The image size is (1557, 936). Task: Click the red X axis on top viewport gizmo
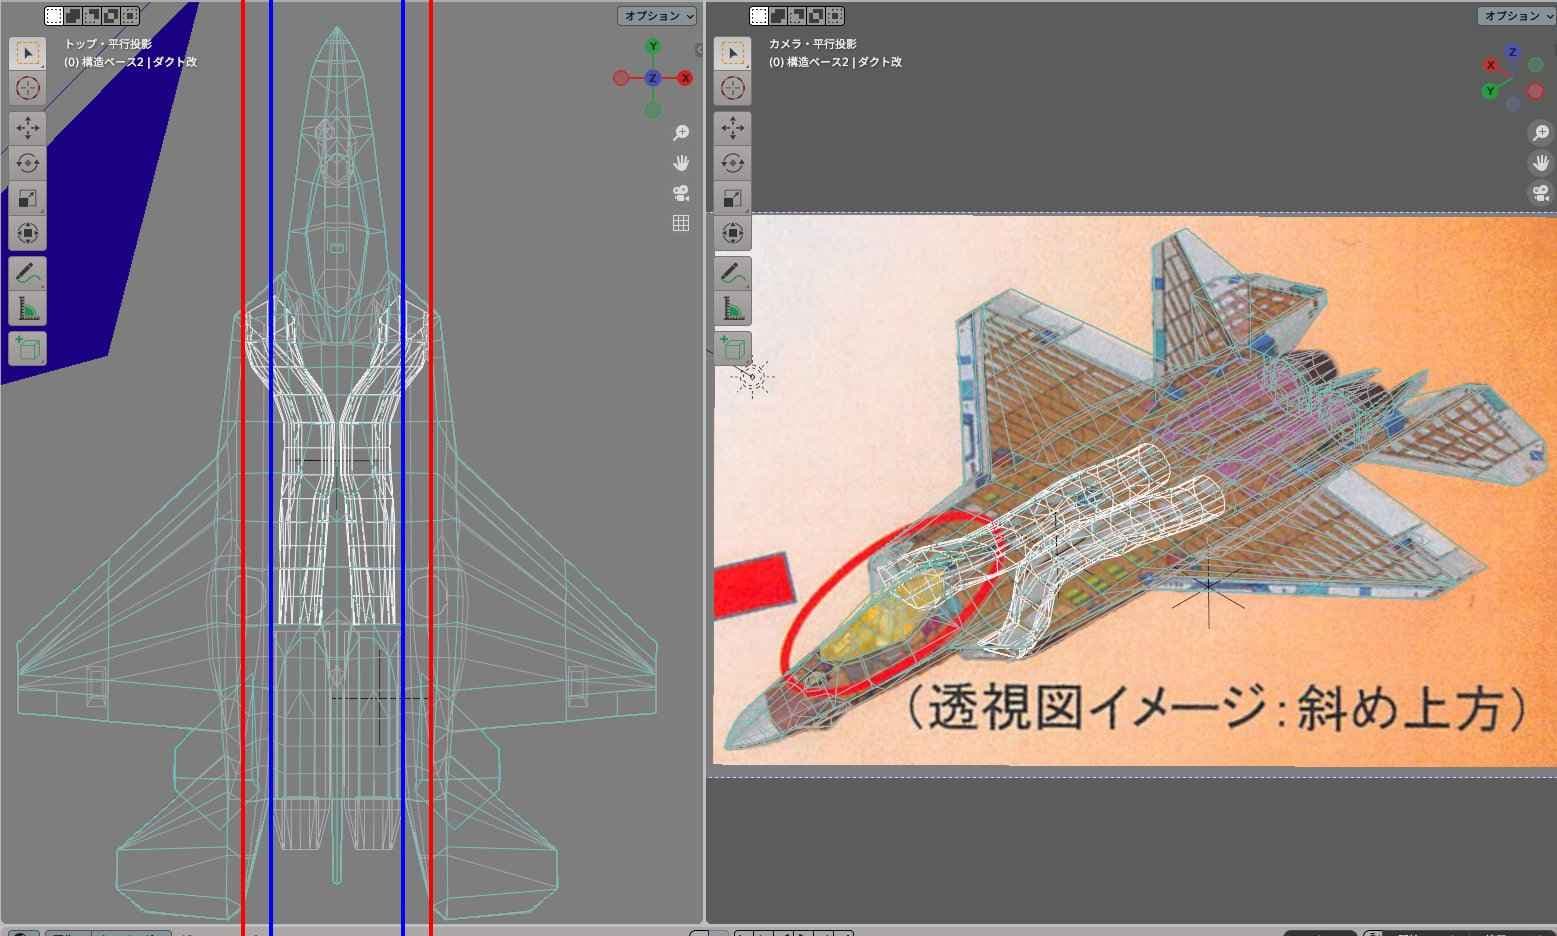click(x=685, y=78)
